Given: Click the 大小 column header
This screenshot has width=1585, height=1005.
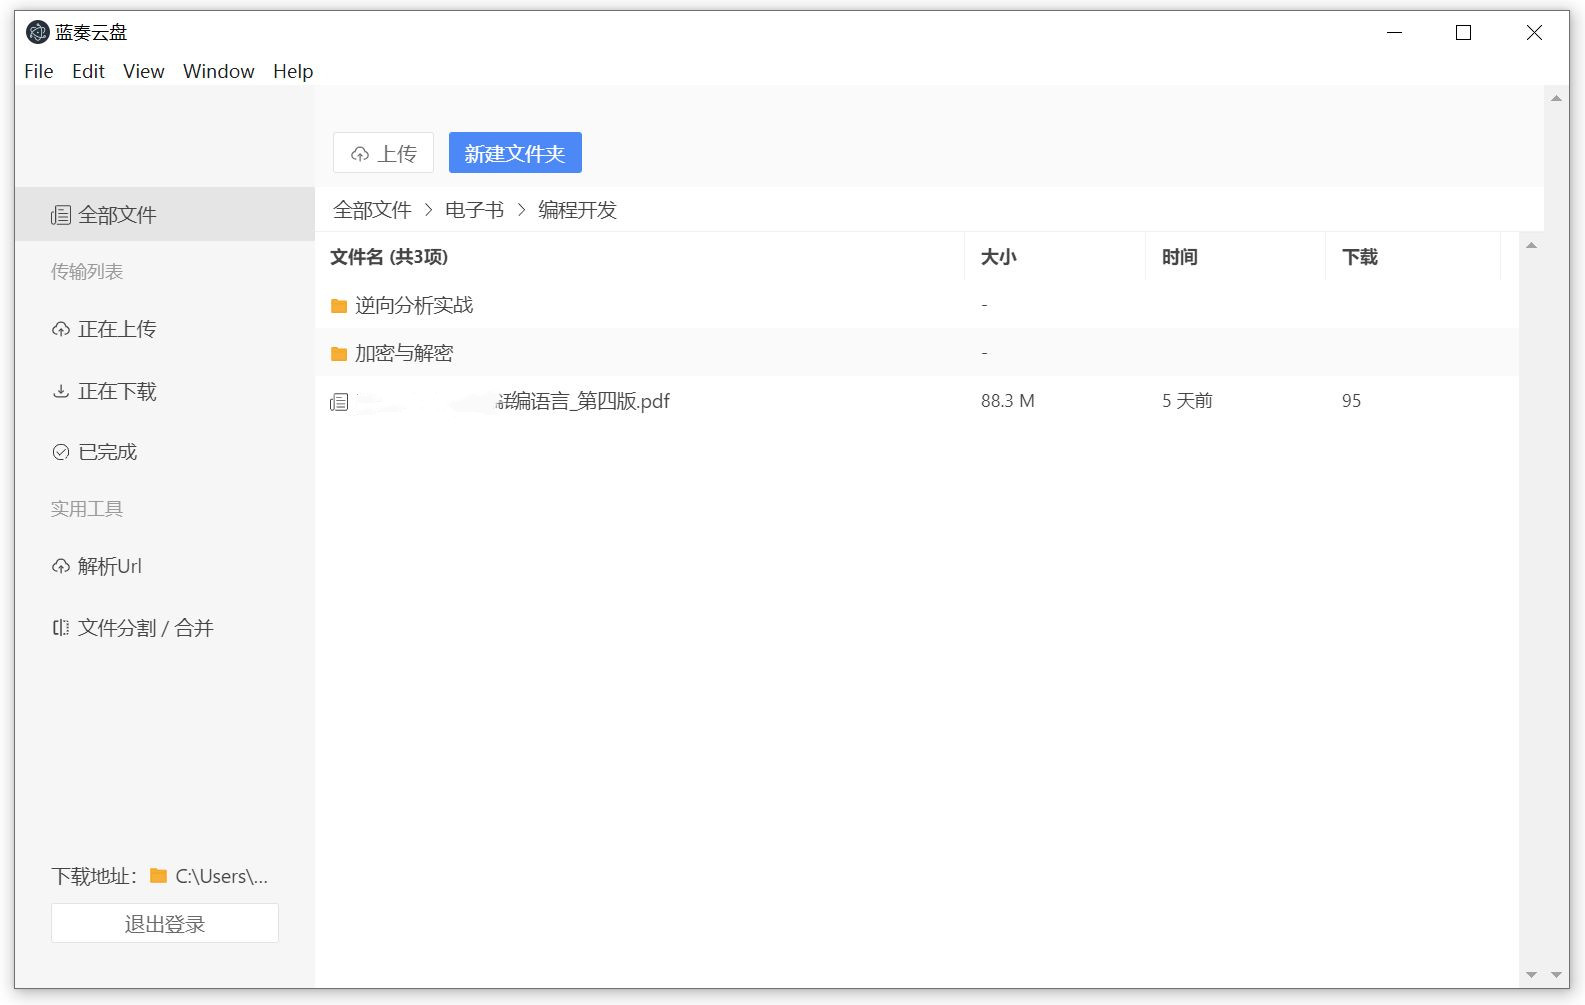Looking at the screenshot, I should point(998,257).
